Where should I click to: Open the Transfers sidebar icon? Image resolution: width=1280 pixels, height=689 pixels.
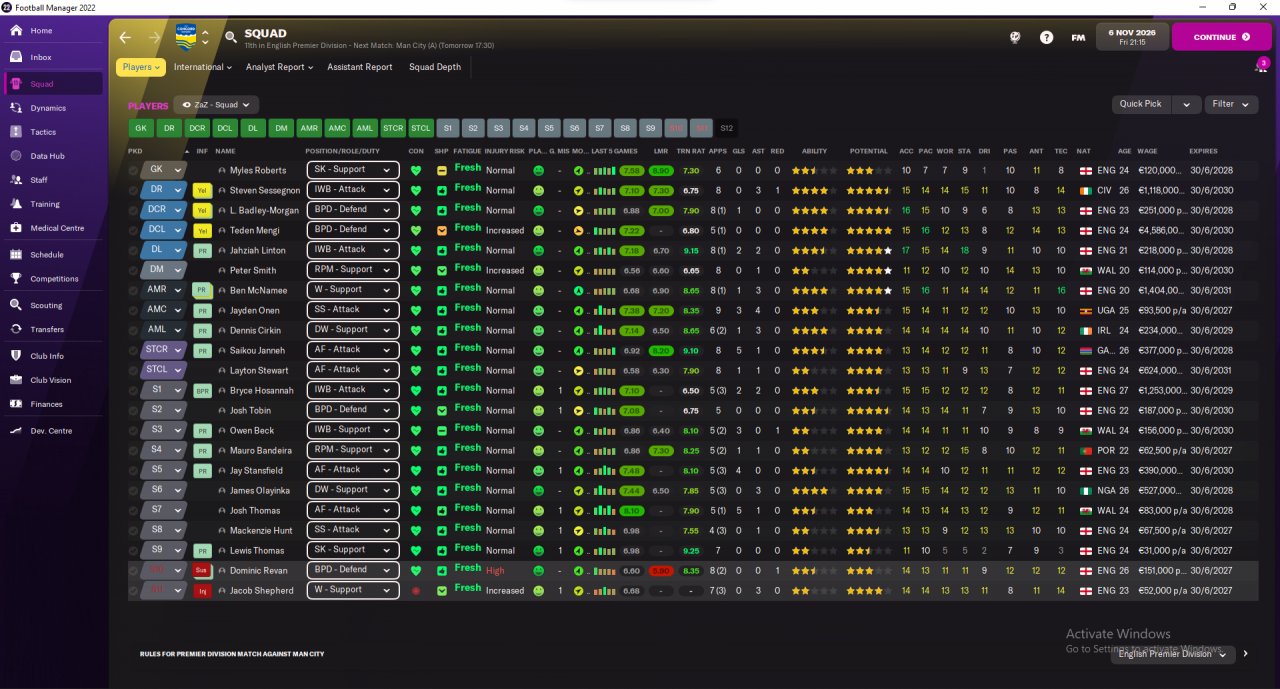(16, 329)
